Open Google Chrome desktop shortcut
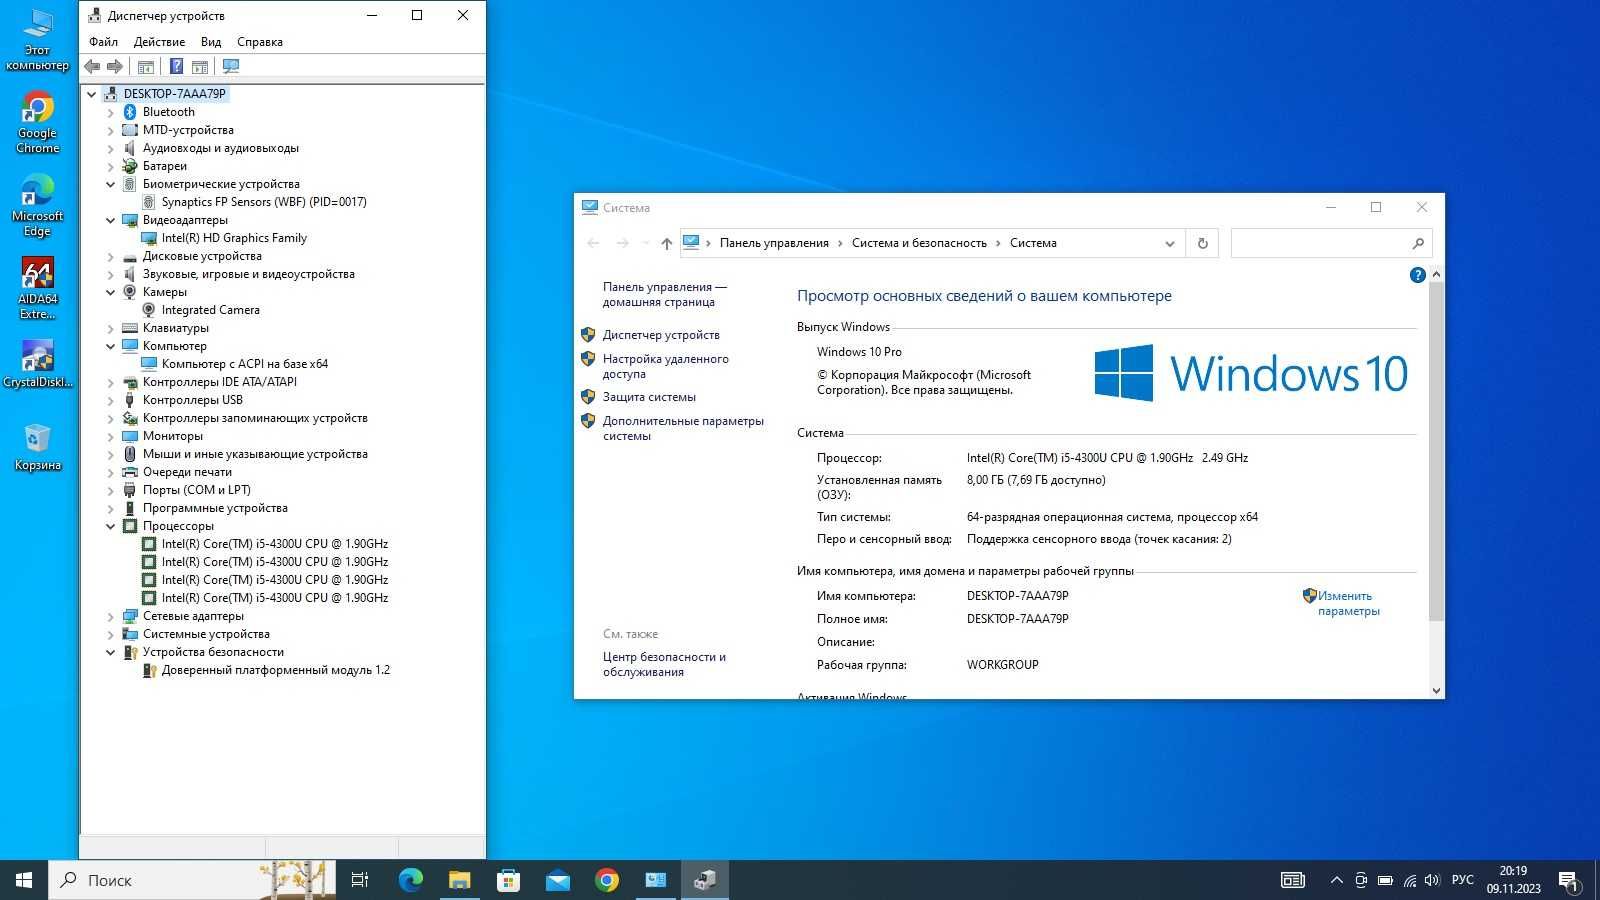The width and height of the screenshot is (1600, 900). [x=37, y=122]
